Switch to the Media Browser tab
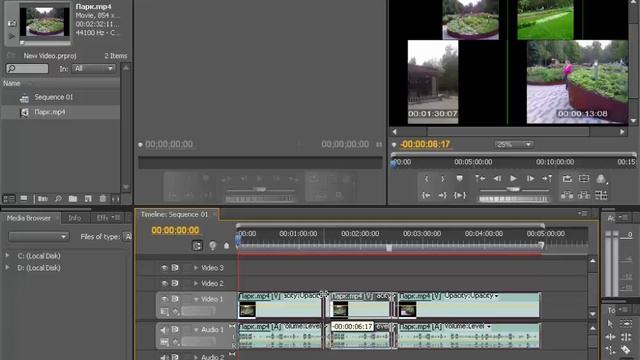 pyautogui.click(x=29, y=218)
